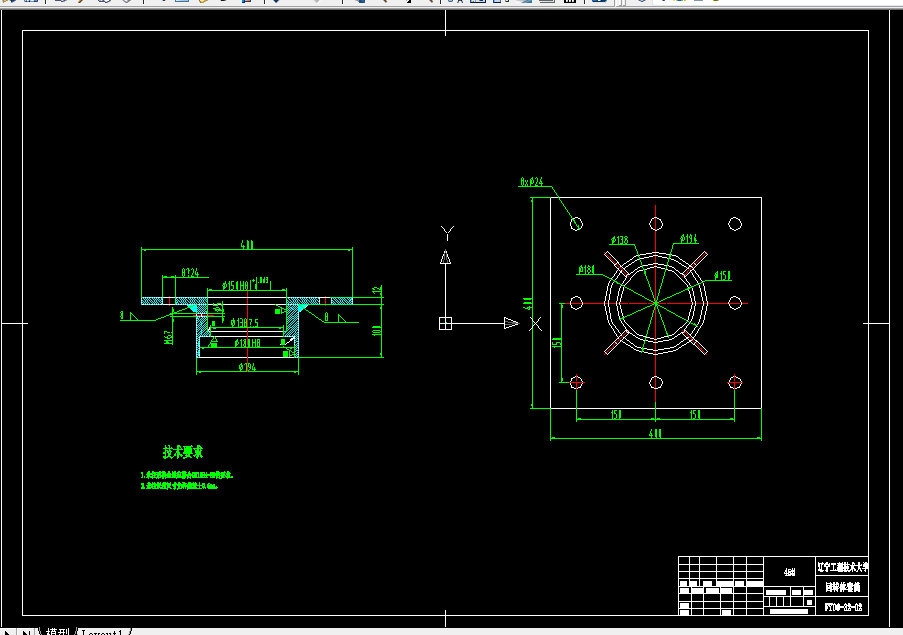The height and width of the screenshot is (635, 903).
Task: Select the part name in title block middle row
Action: (843, 587)
